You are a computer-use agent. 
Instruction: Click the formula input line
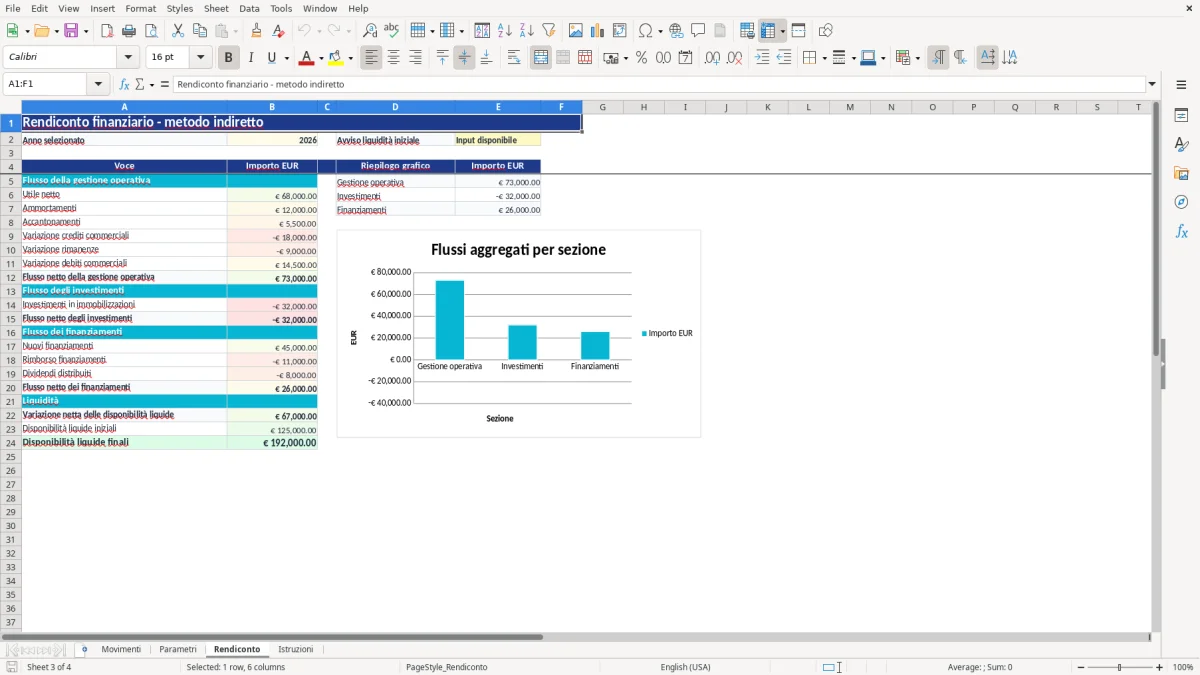pyautogui.click(x=659, y=84)
